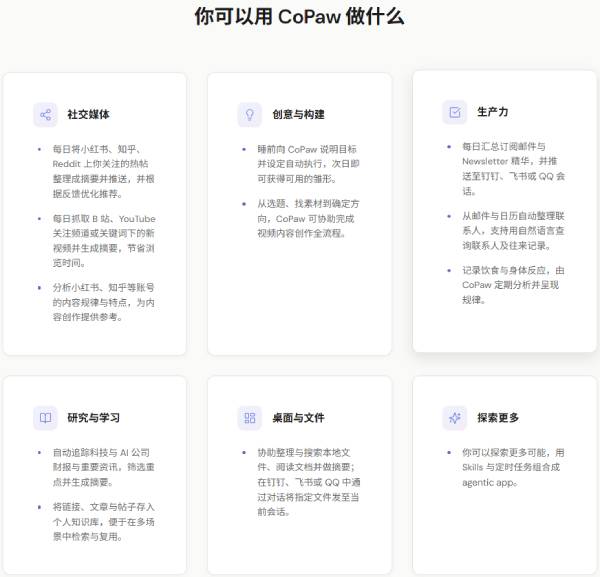Click the grid icon for 桌面与文件
This screenshot has height=577, width=600.
pyautogui.click(x=249, y=417)
